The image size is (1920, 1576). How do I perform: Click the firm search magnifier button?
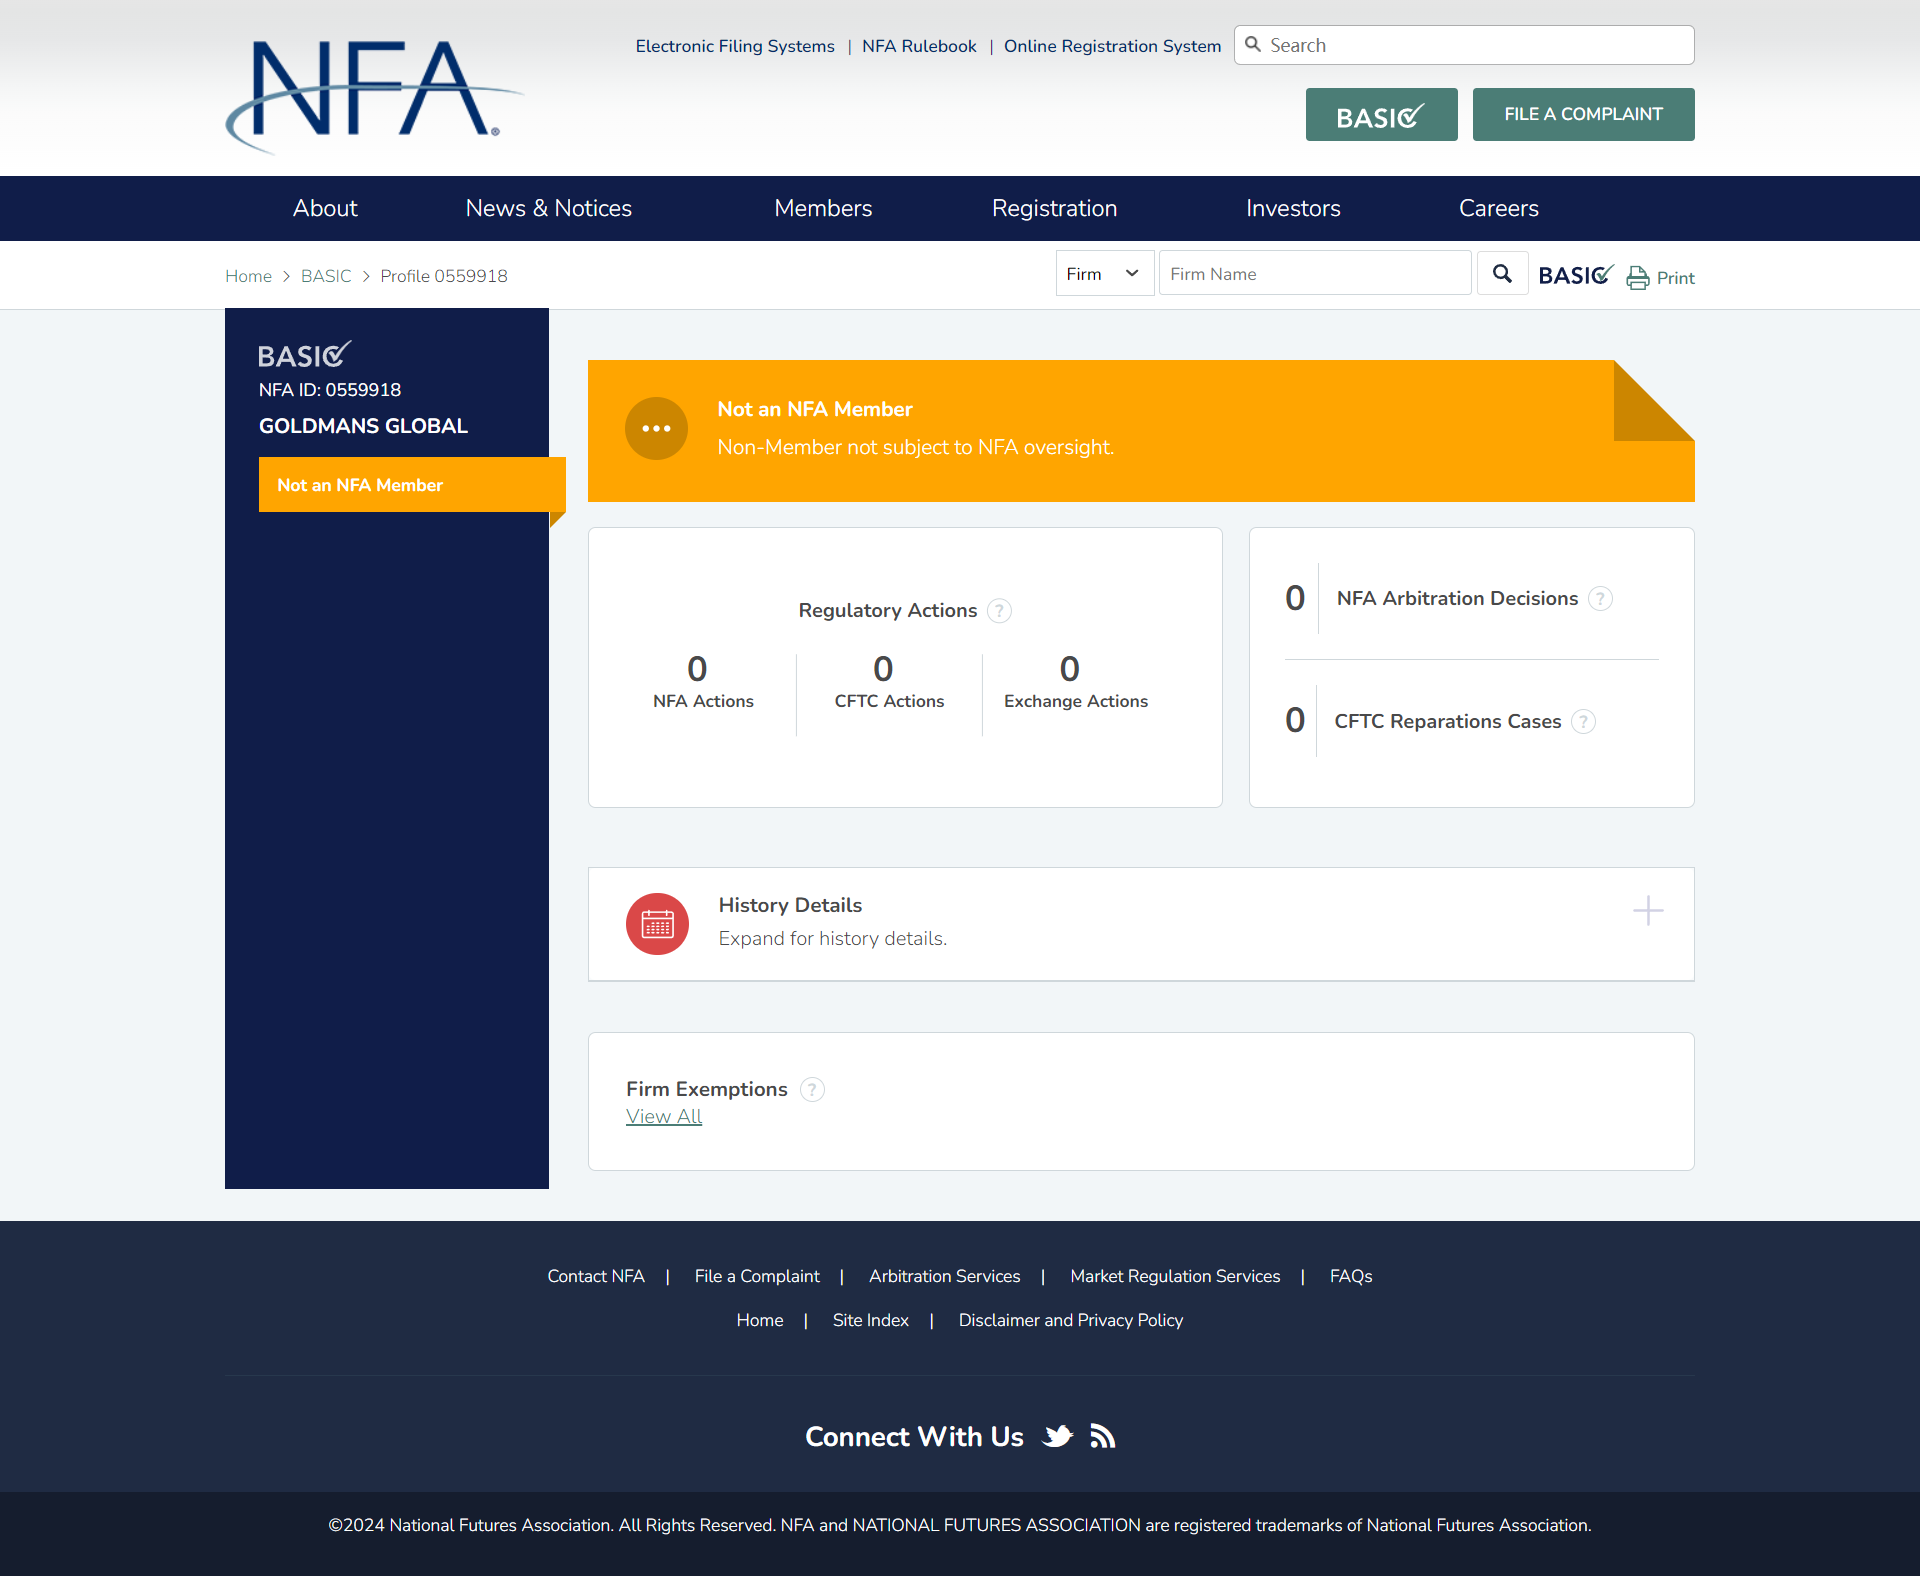click(x=1502, y=273)
